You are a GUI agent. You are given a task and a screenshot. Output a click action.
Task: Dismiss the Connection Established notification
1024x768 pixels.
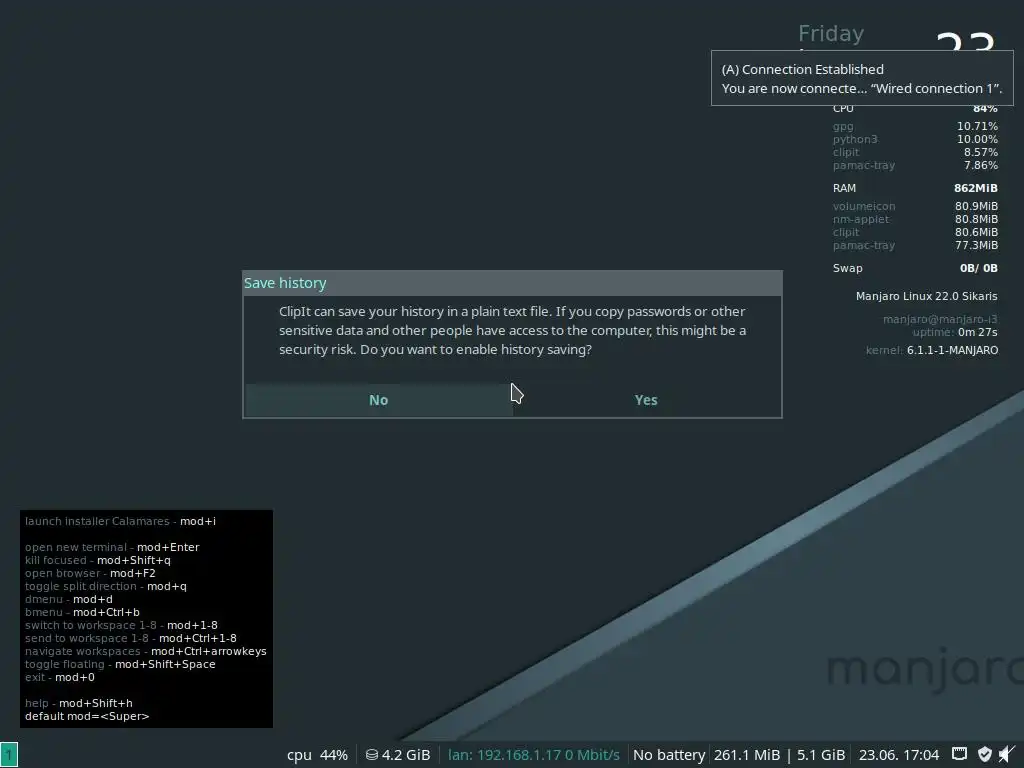click(x=861, y=78)
